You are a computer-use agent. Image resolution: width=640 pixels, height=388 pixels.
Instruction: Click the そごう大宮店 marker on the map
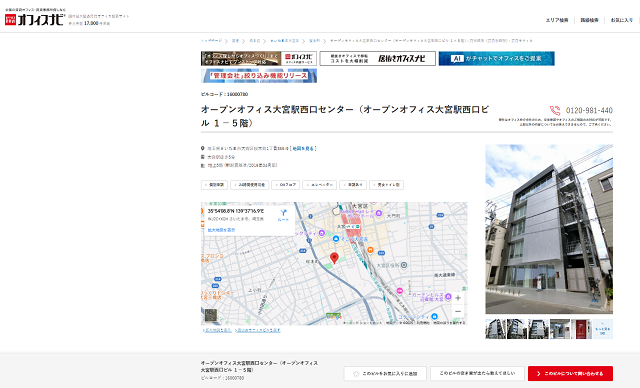tap(336, 239)
